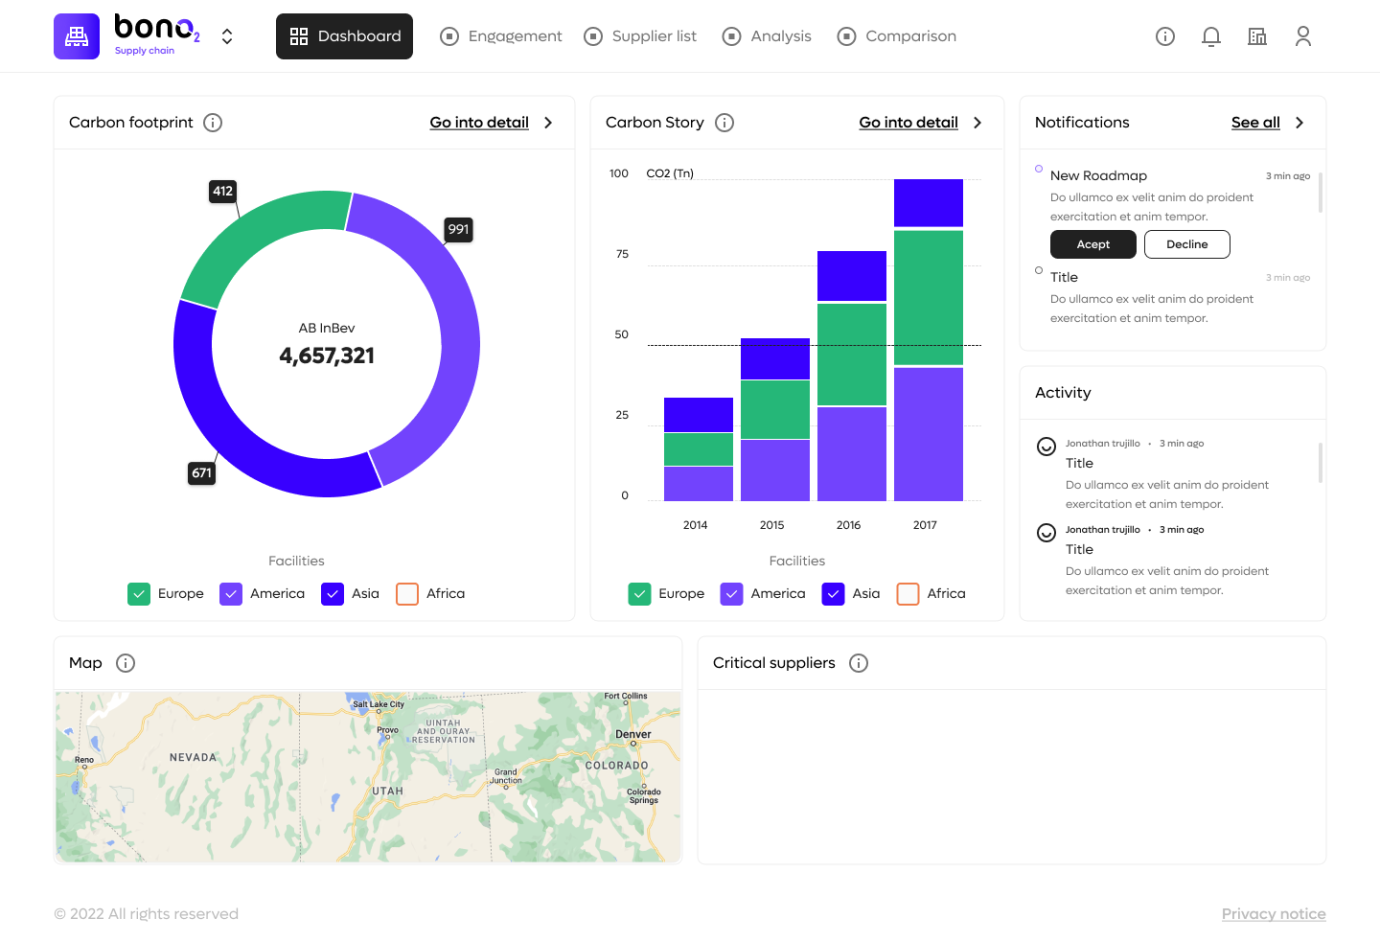Viewport: 1380px width, 941px height.
Task: Click info icon beside Critical suppliers
Action: [858, 663]
